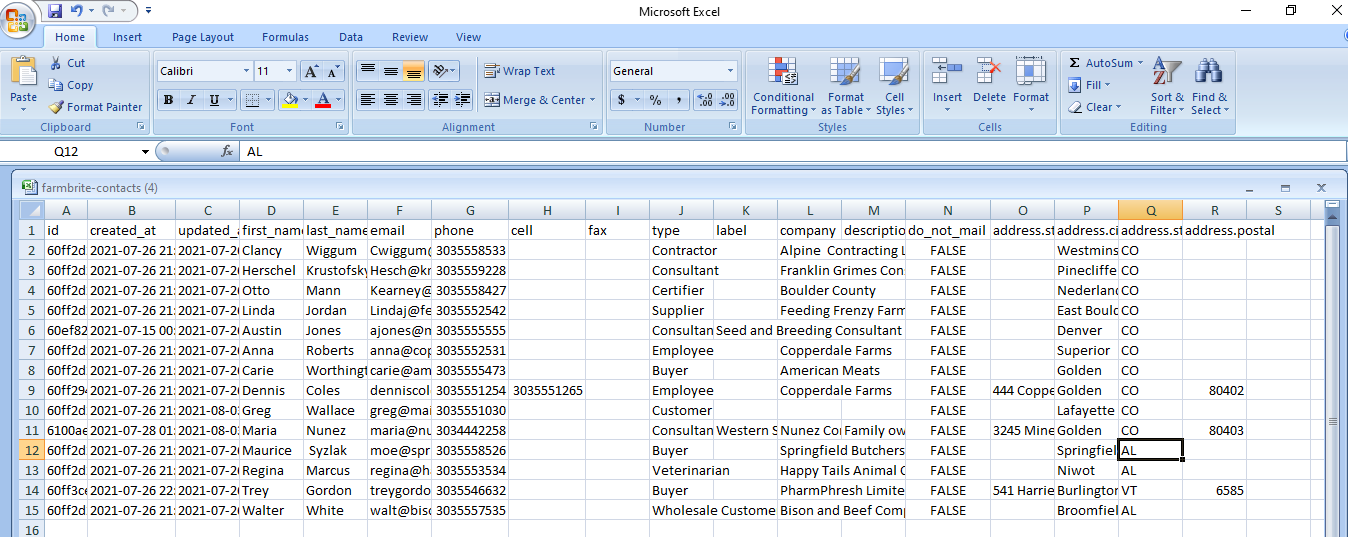
Task: Click the Increase Decimal icon
Action: pyautogui.click(x=704, y=100)
